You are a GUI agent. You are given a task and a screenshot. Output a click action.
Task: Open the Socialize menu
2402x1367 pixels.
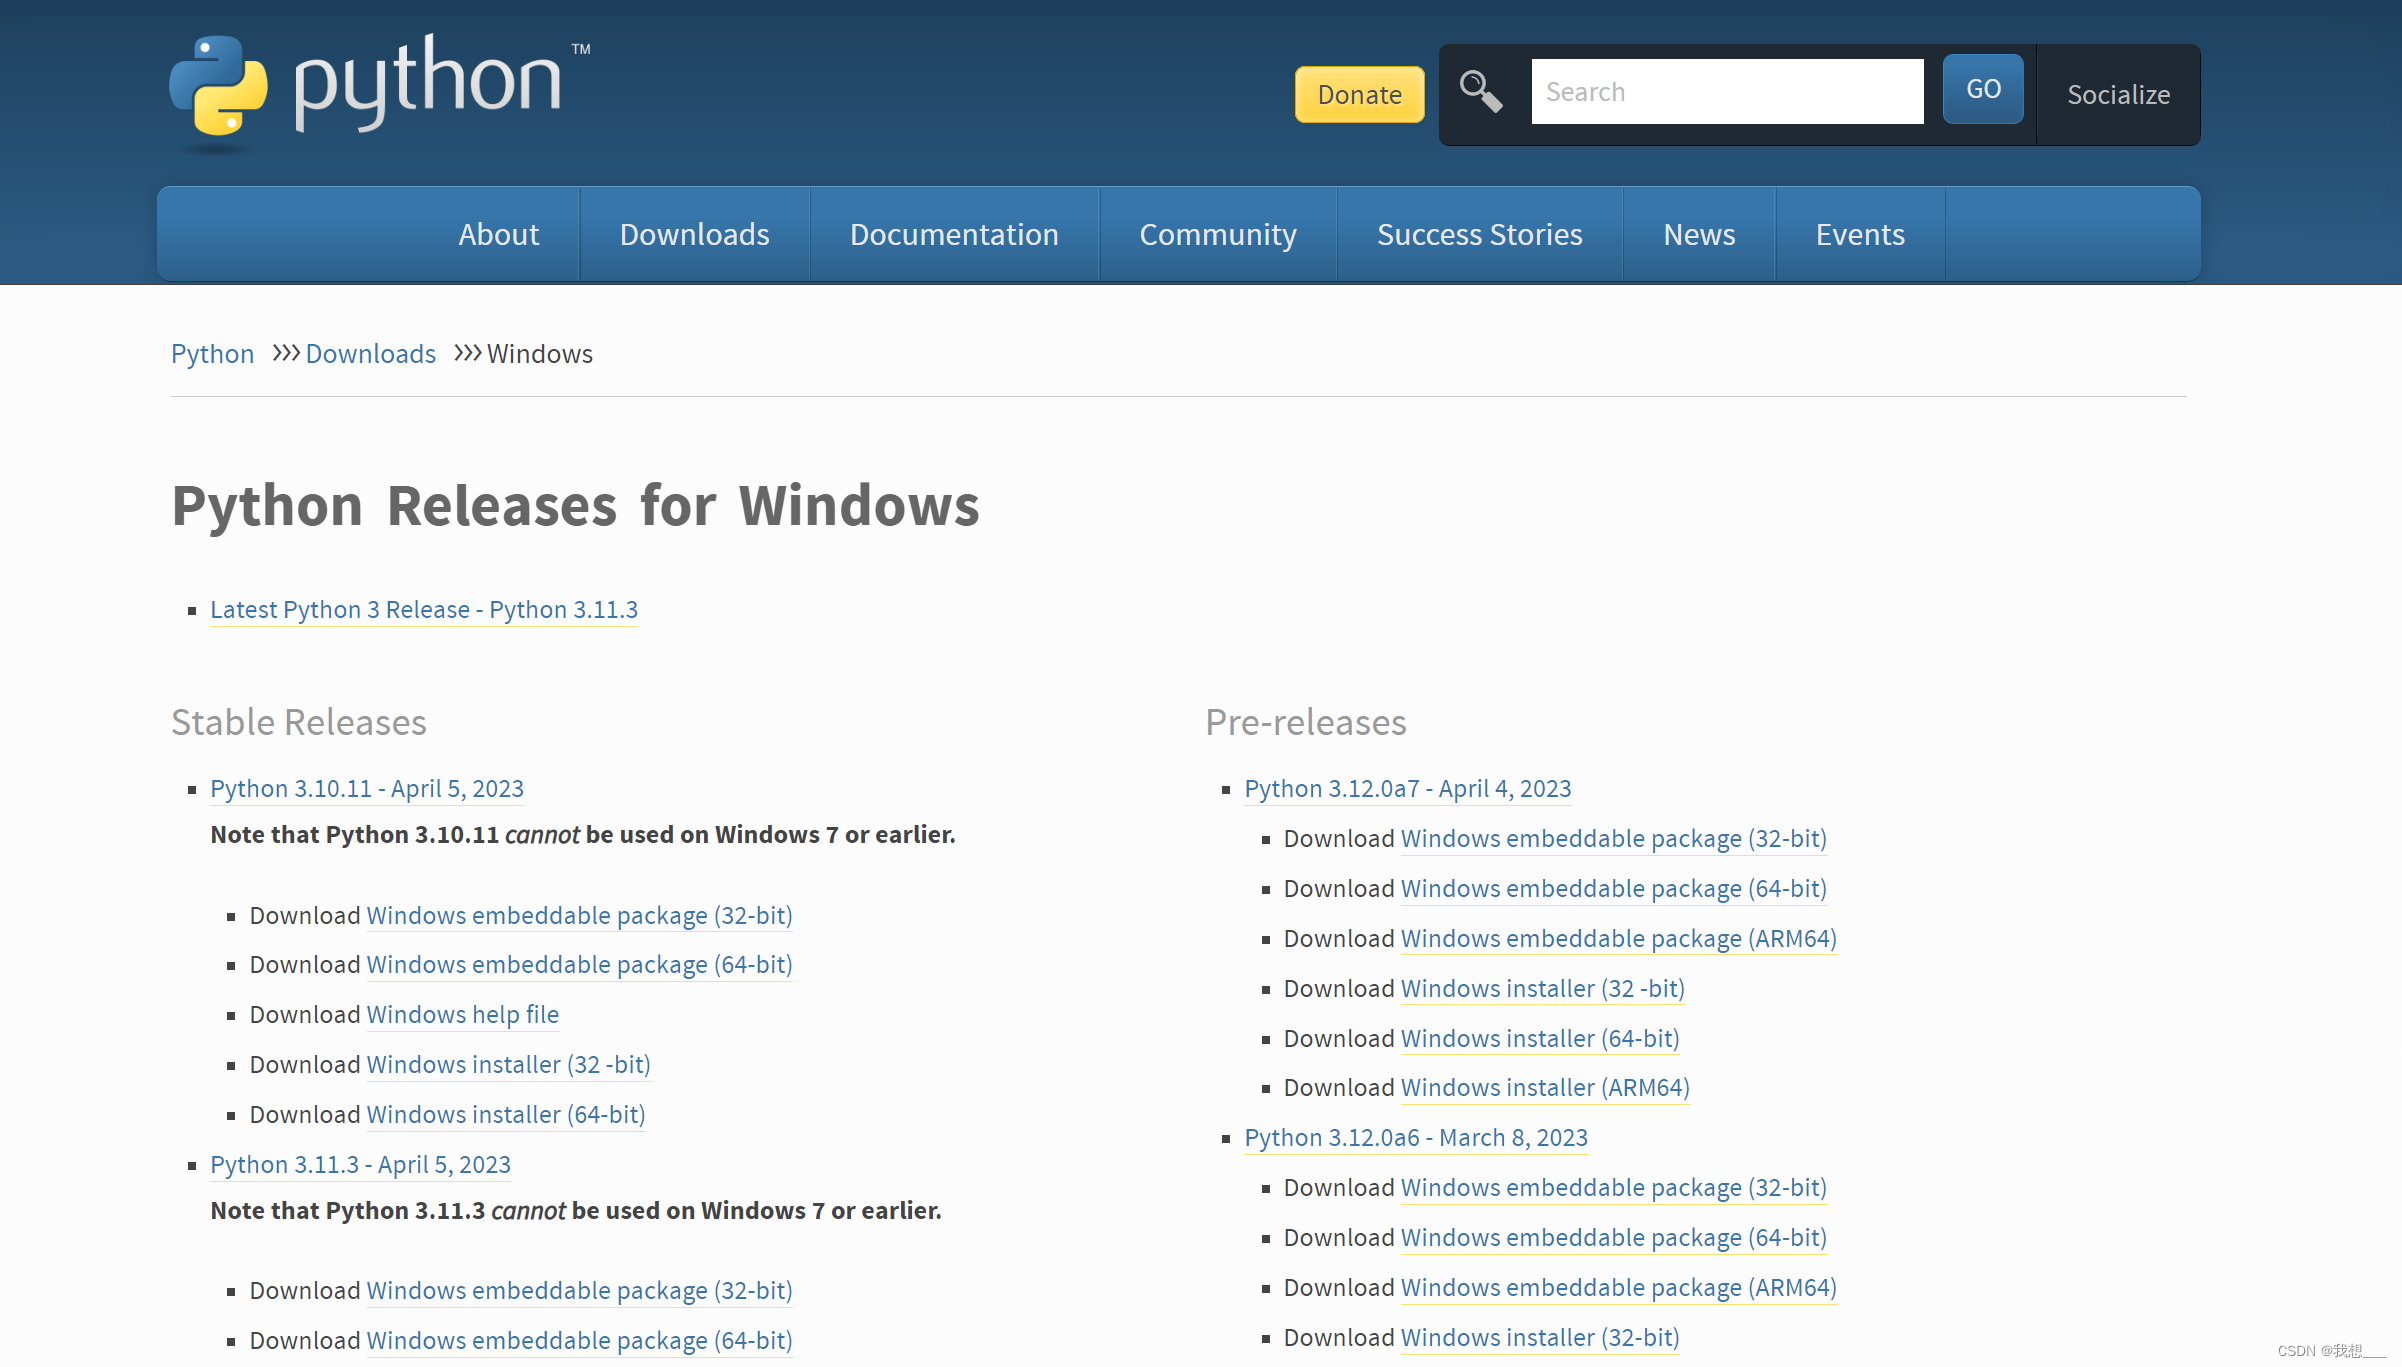(x=2118, y=95)
